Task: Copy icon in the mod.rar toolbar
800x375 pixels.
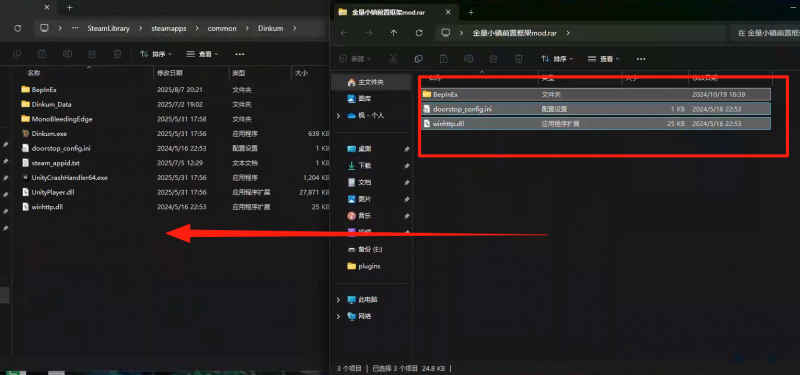Action: coord(418,59)
